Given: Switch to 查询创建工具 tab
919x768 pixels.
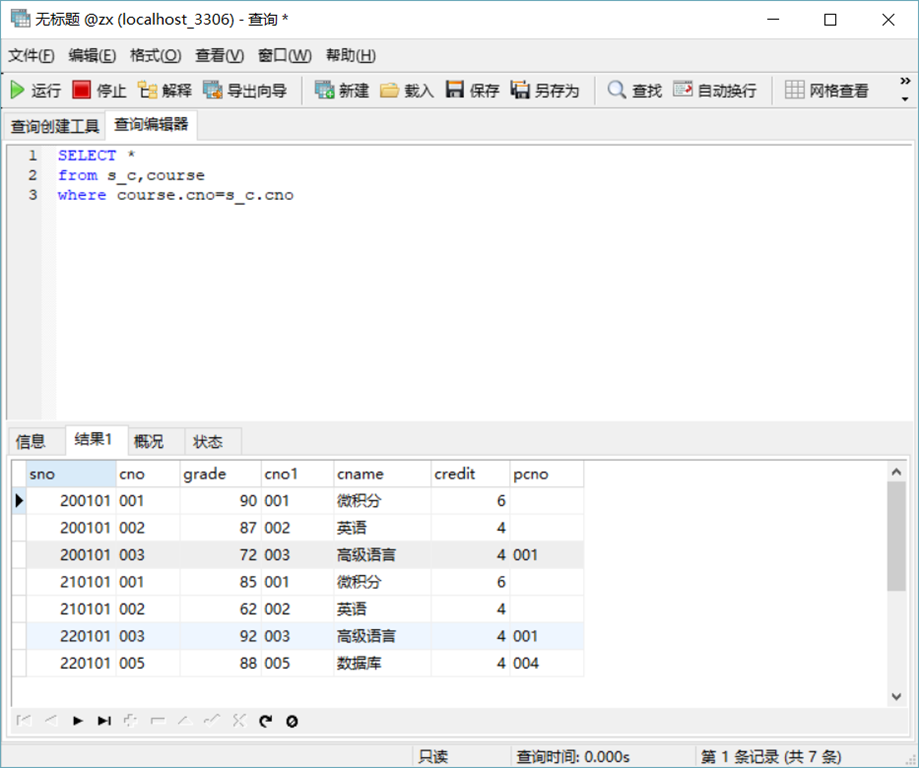Looking at the screenshot, I should click(55, 126).
